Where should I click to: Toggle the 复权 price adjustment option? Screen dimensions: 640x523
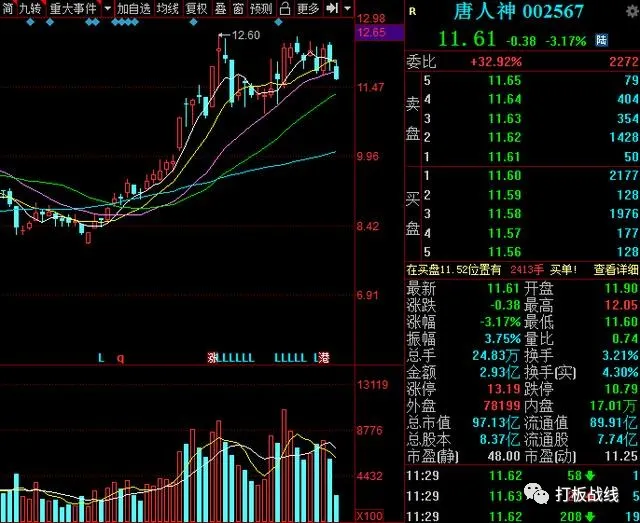[x=197, y=8]
